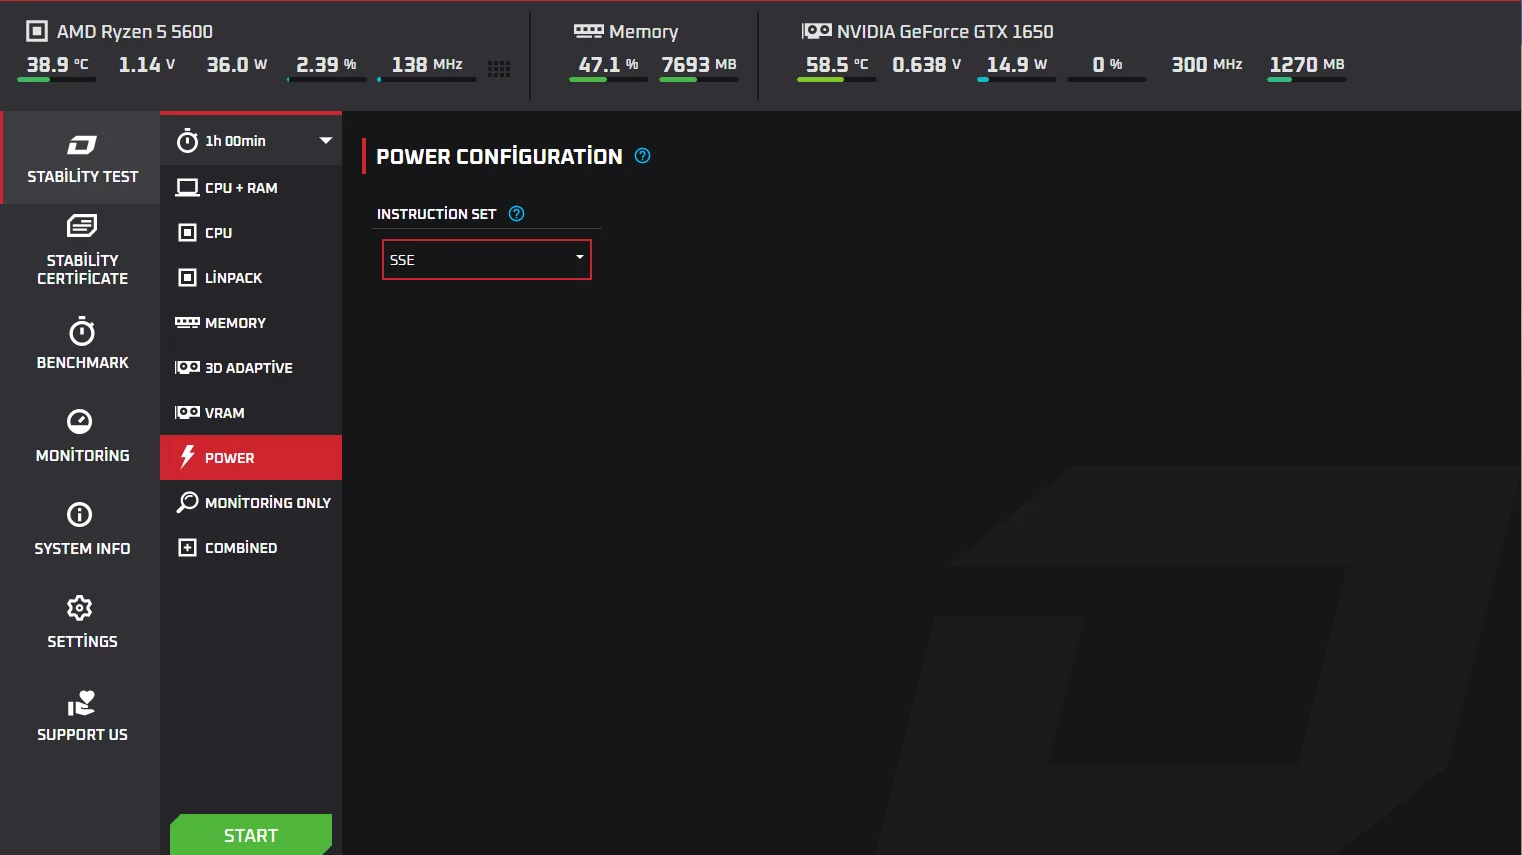Select the CPU + RAM test
This screenshot has height=855, width=1522.
[x=251, y=188]
